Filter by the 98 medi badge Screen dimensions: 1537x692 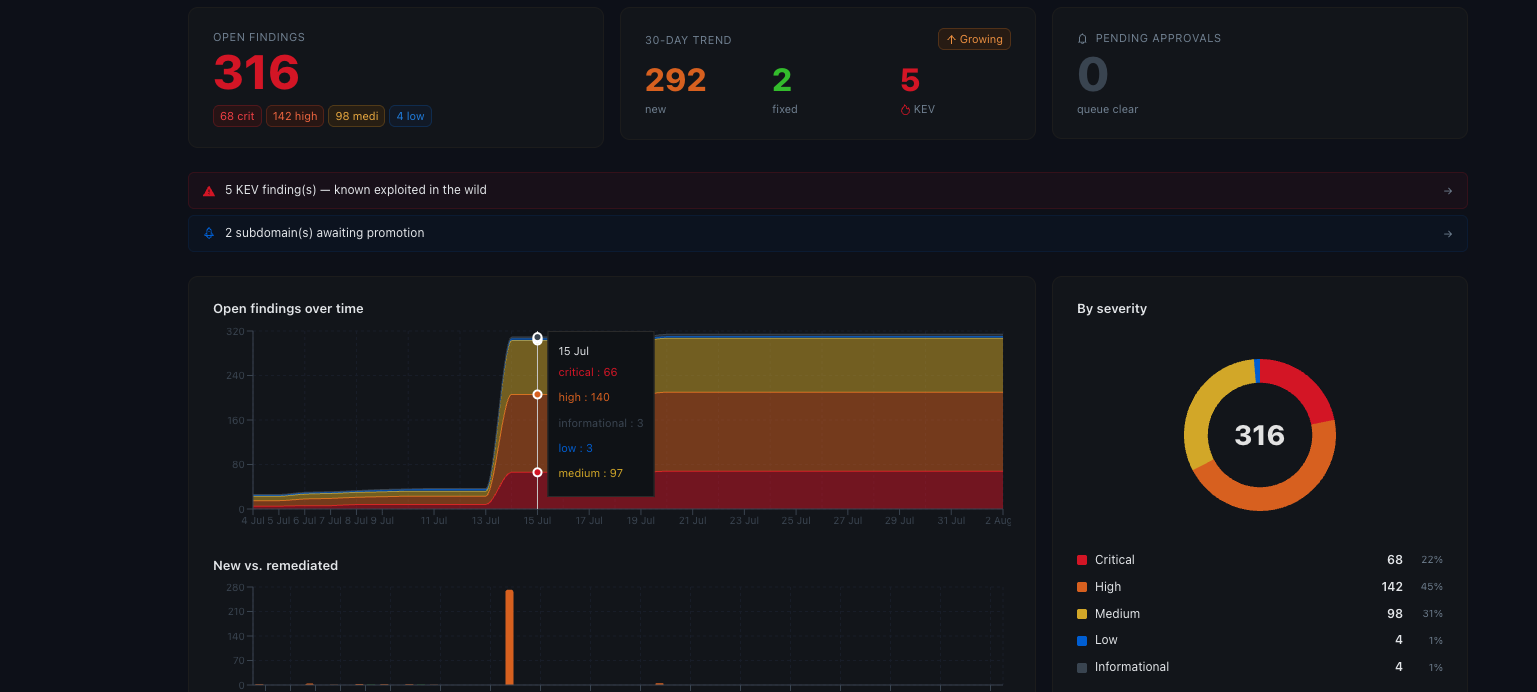[357, 116]
